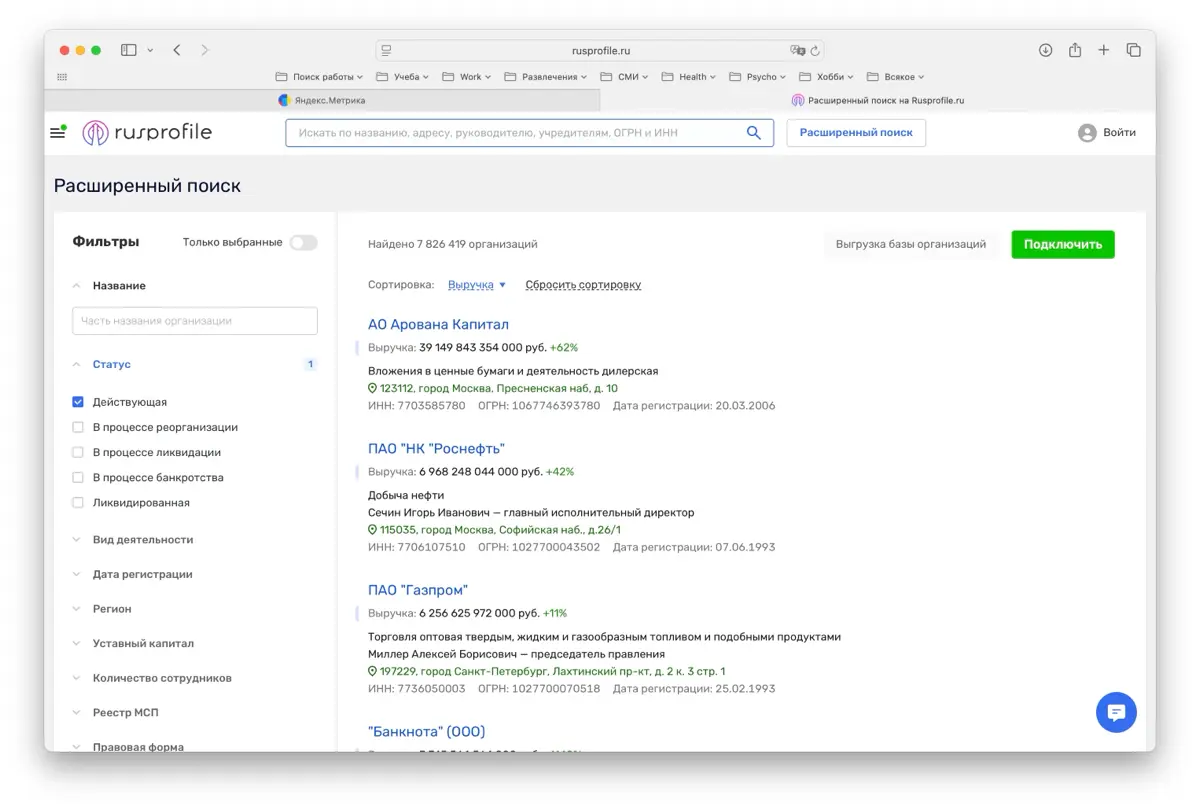Screen dimensions: 1200x810
Task: Click Сбросить сортировку link
Action: click(x=583, y=285)
